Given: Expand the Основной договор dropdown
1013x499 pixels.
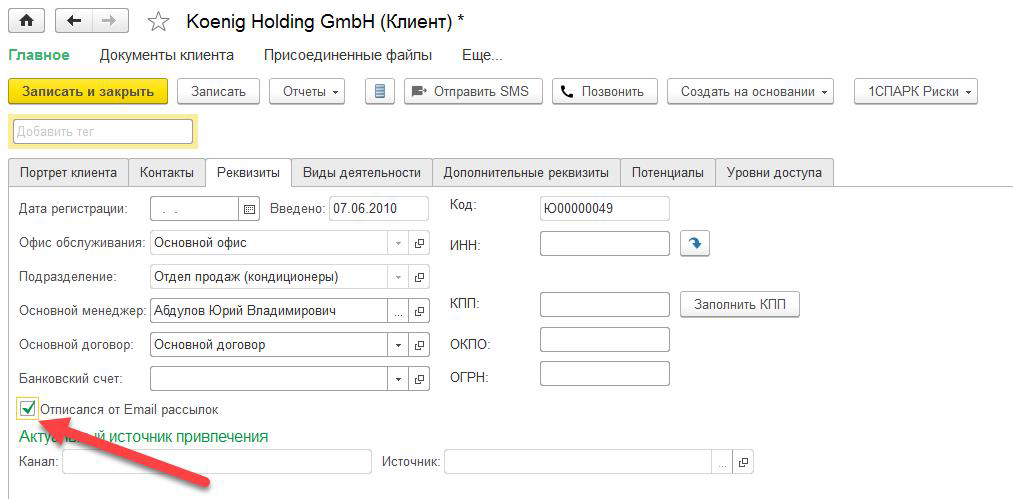Looking at the screenshot, I should coord(399,345).
